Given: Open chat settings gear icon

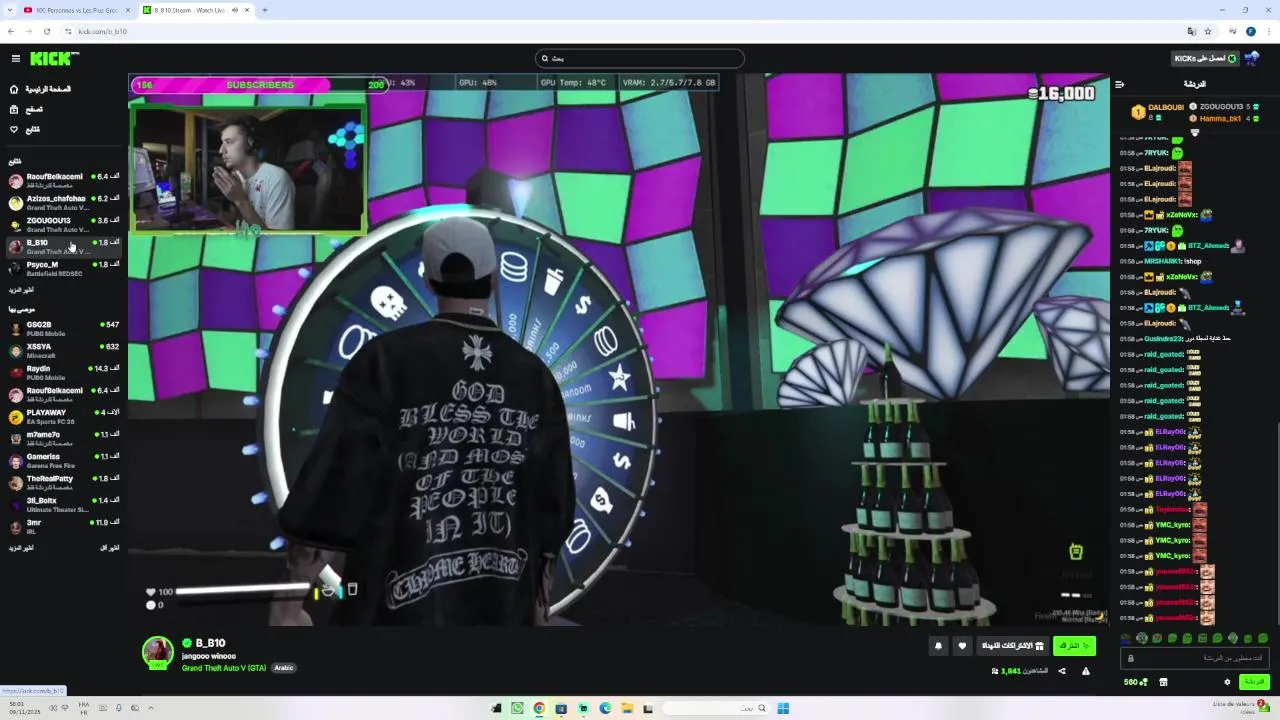Looking at the screenshot, I should pos(1227,682).
